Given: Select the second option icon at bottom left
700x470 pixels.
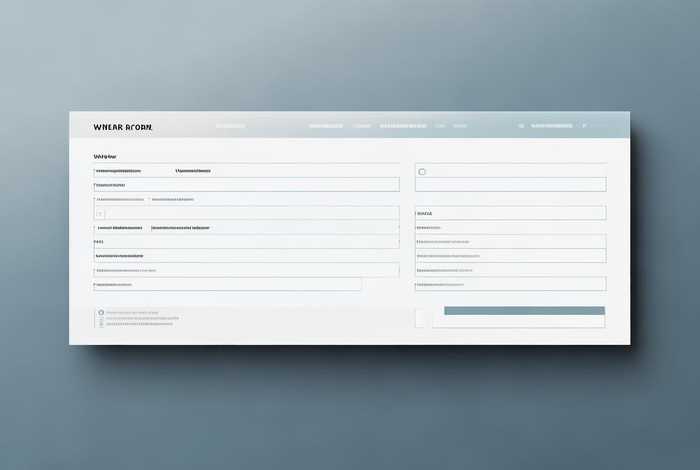Looking at the screenshot, I should pos(101,319).
